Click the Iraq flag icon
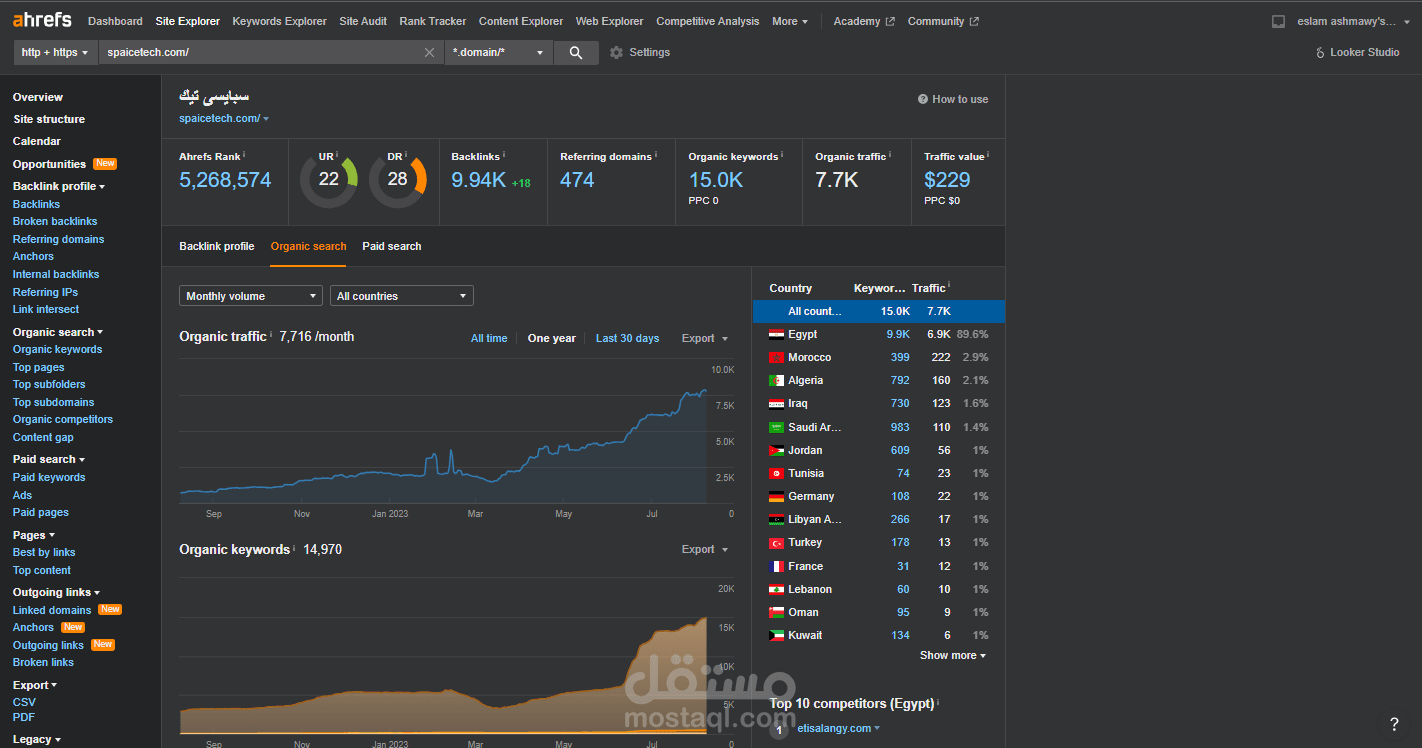This screenshot has height=748, width=1422. [x=777, y=404]
